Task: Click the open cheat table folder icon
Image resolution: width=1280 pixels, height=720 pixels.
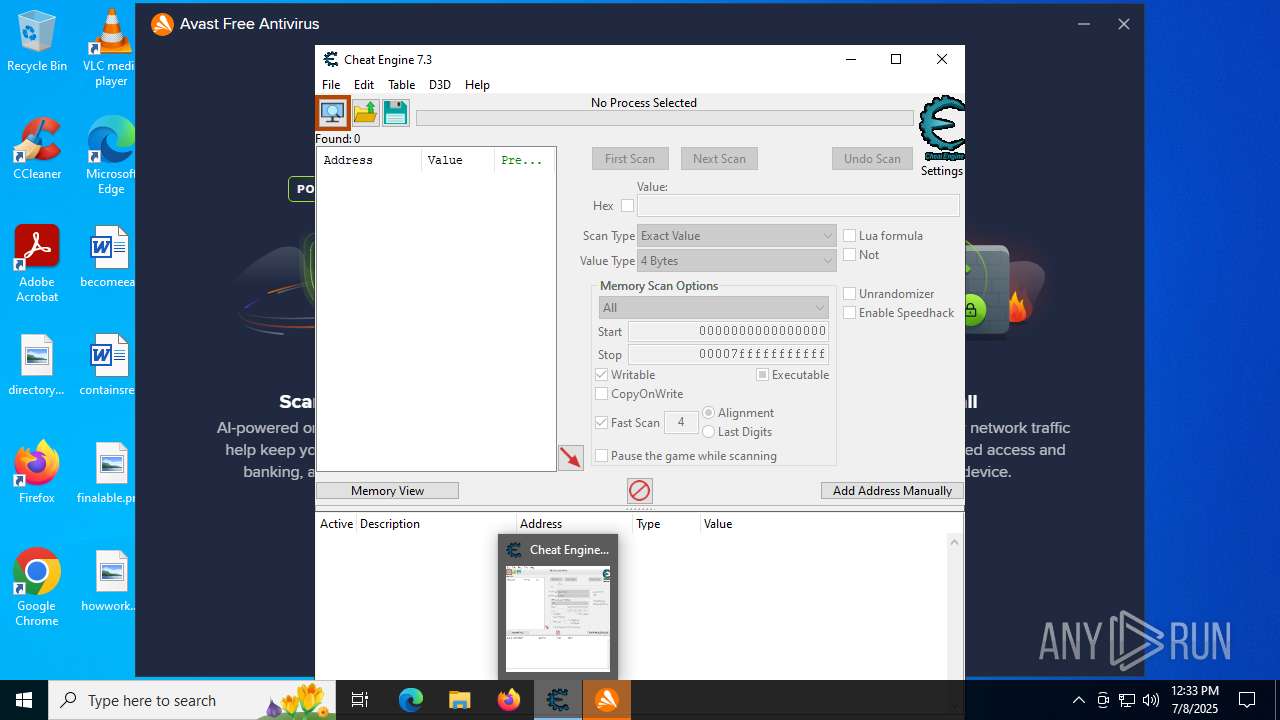Action: point(365,112)
